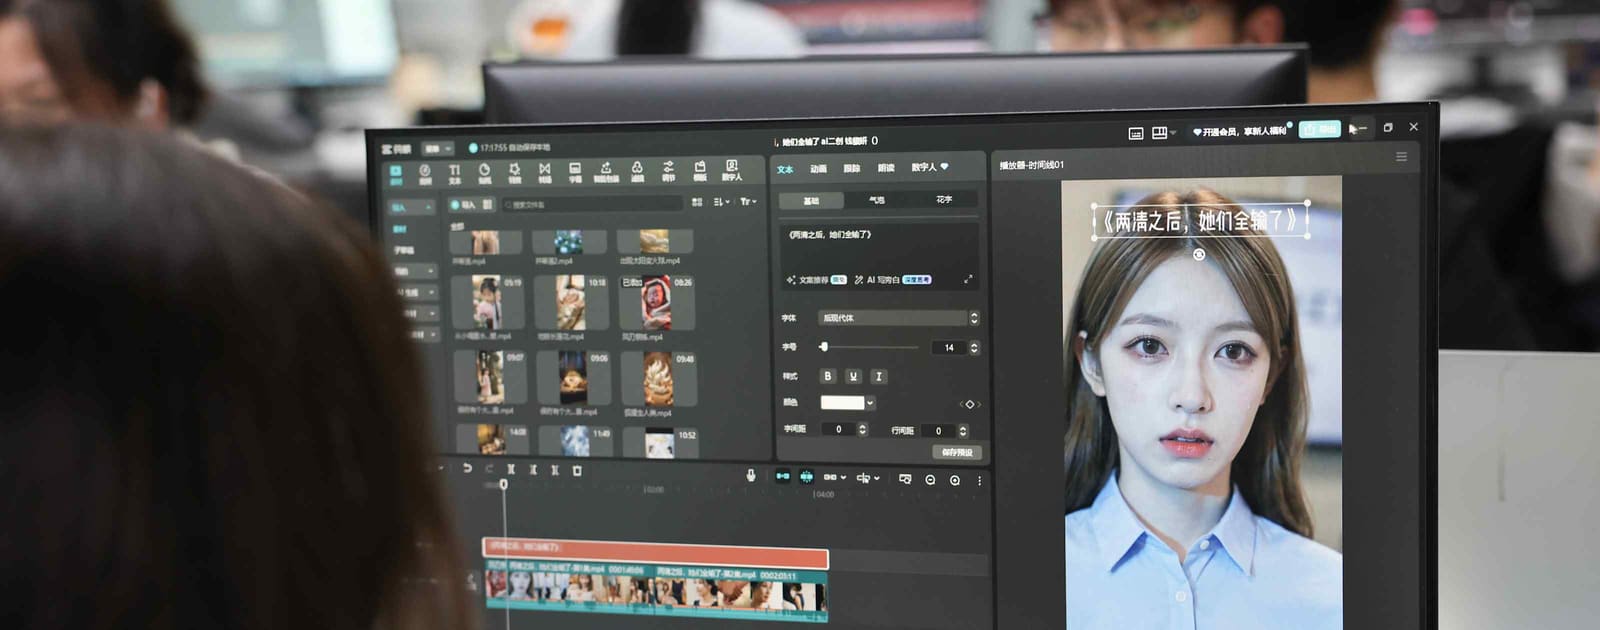
Task: Click the Undo icon above the timeline
Action: click(467, 469)
